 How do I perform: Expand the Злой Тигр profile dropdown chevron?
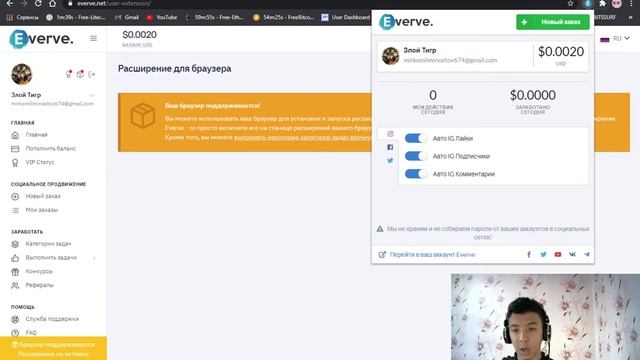tap(92, 96)
